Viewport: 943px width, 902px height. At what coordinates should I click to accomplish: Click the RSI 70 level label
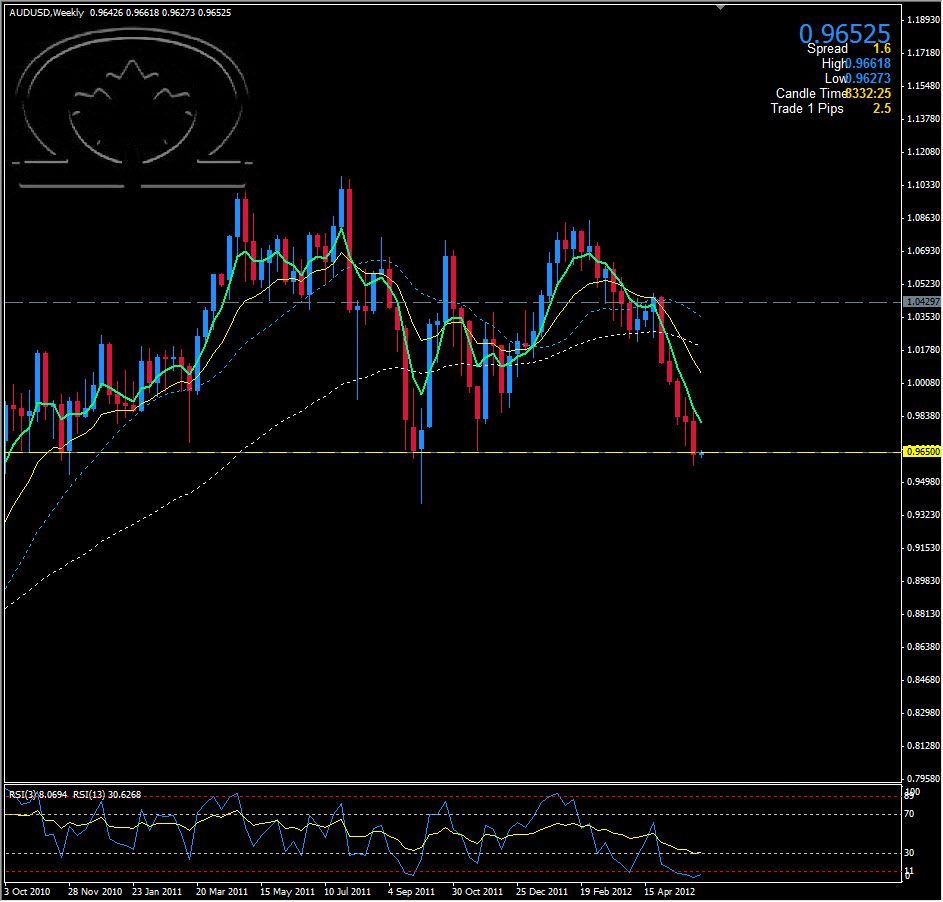[x=910, y=815]
